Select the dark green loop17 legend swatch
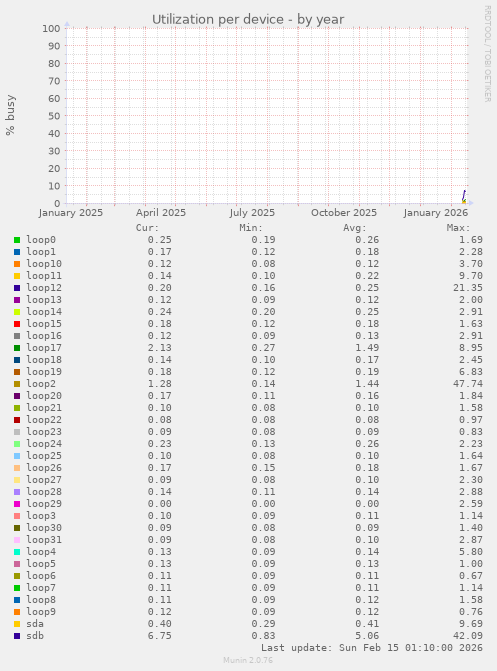Screen dimensions: 497x671 [x=17, y=348]
